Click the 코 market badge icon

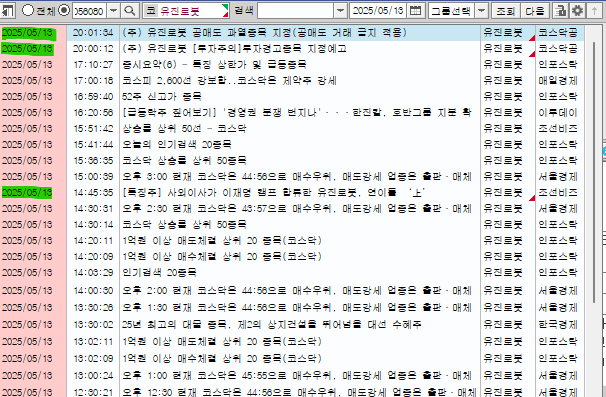coord(151,11)
